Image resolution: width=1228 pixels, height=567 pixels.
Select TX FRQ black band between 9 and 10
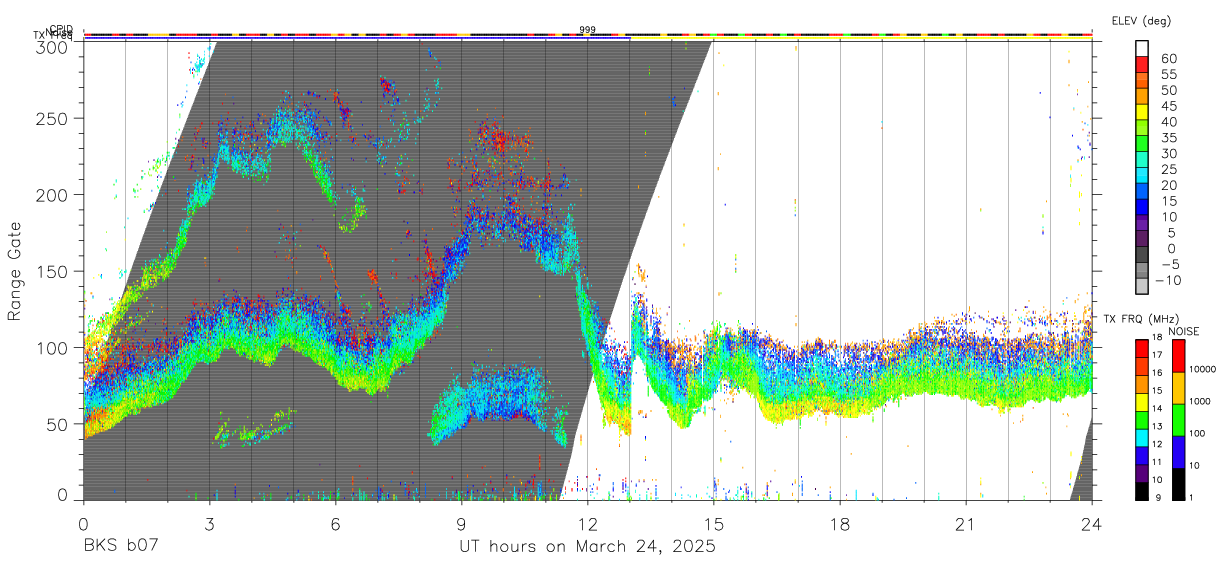click(x=1143, y=490)
